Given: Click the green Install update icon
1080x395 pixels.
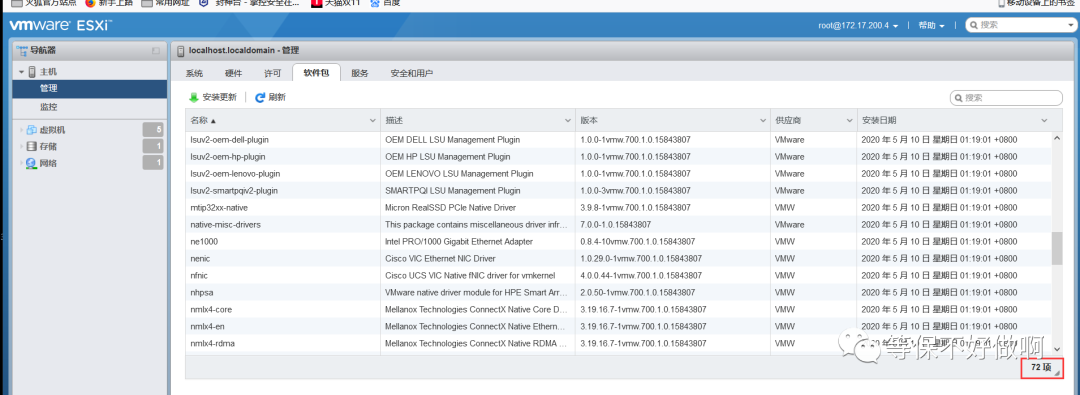Looking at the screenshot, I should 194,98.
